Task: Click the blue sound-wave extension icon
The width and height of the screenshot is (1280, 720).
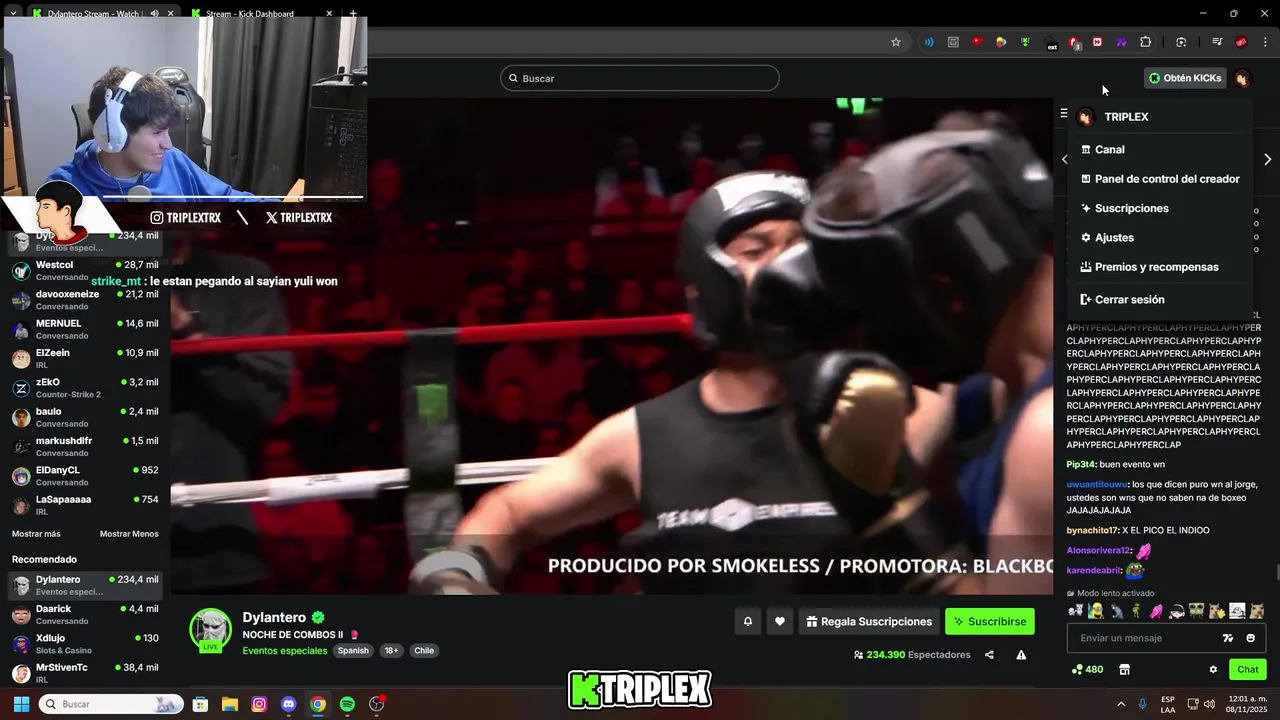Action: click(929, 42)
